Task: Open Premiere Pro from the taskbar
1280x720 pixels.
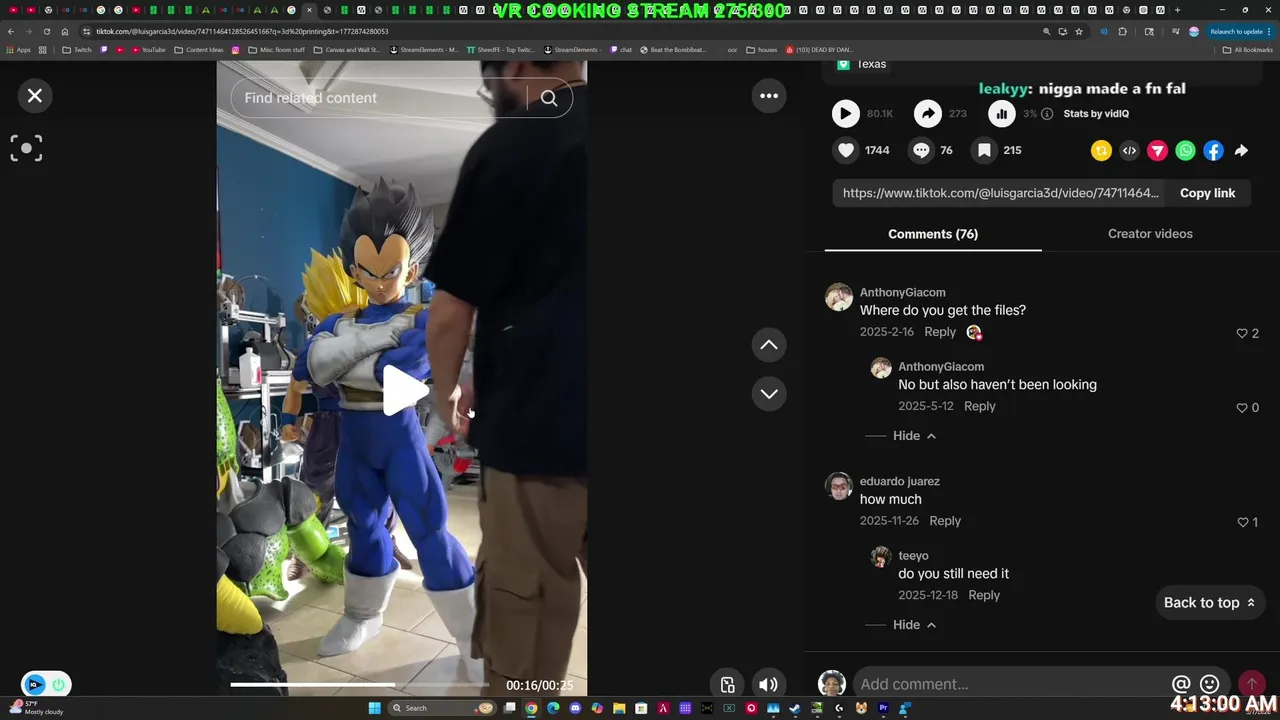Action: [883, 708]
